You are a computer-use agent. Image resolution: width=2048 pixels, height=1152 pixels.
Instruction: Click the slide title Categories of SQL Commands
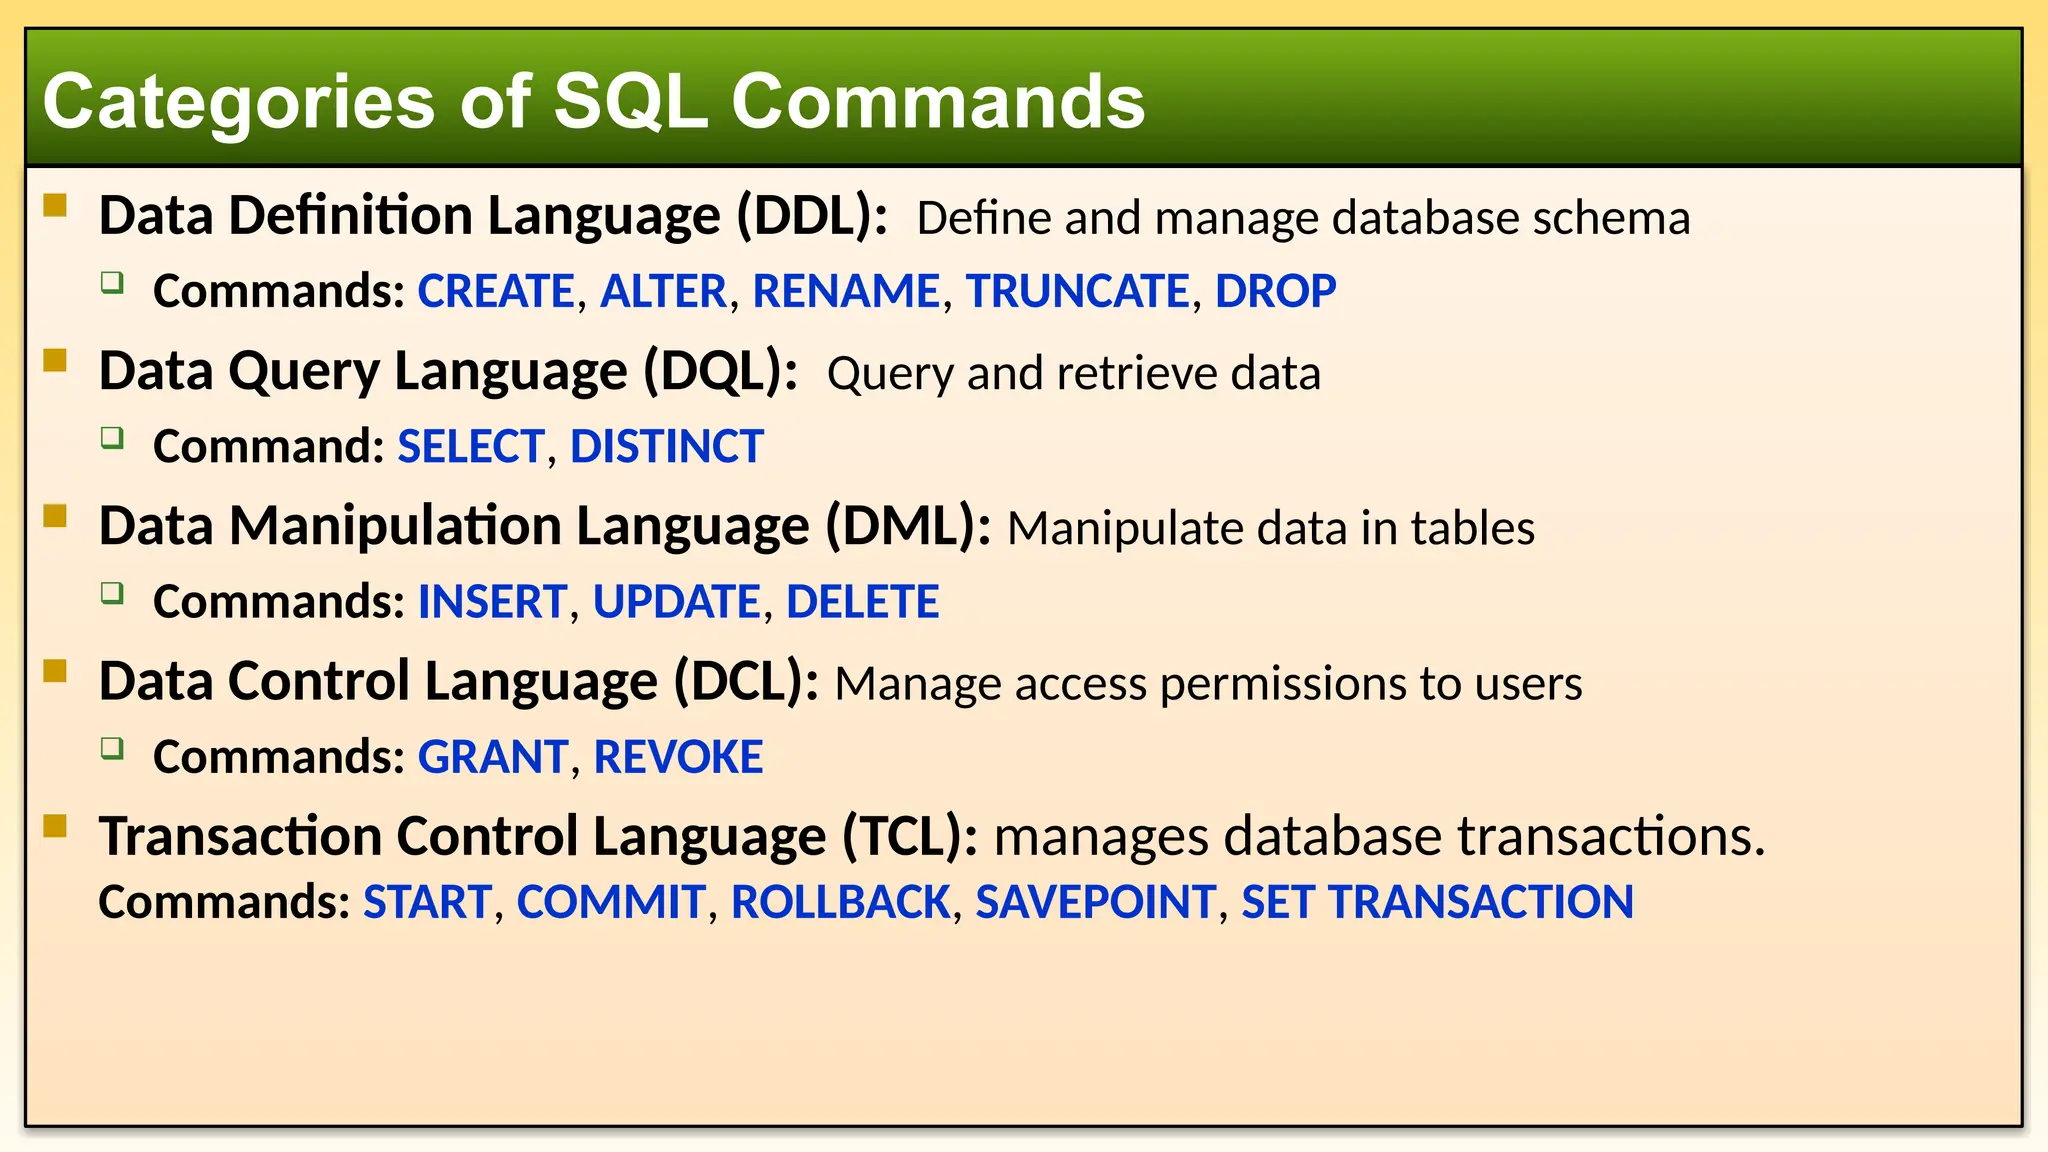594,101
